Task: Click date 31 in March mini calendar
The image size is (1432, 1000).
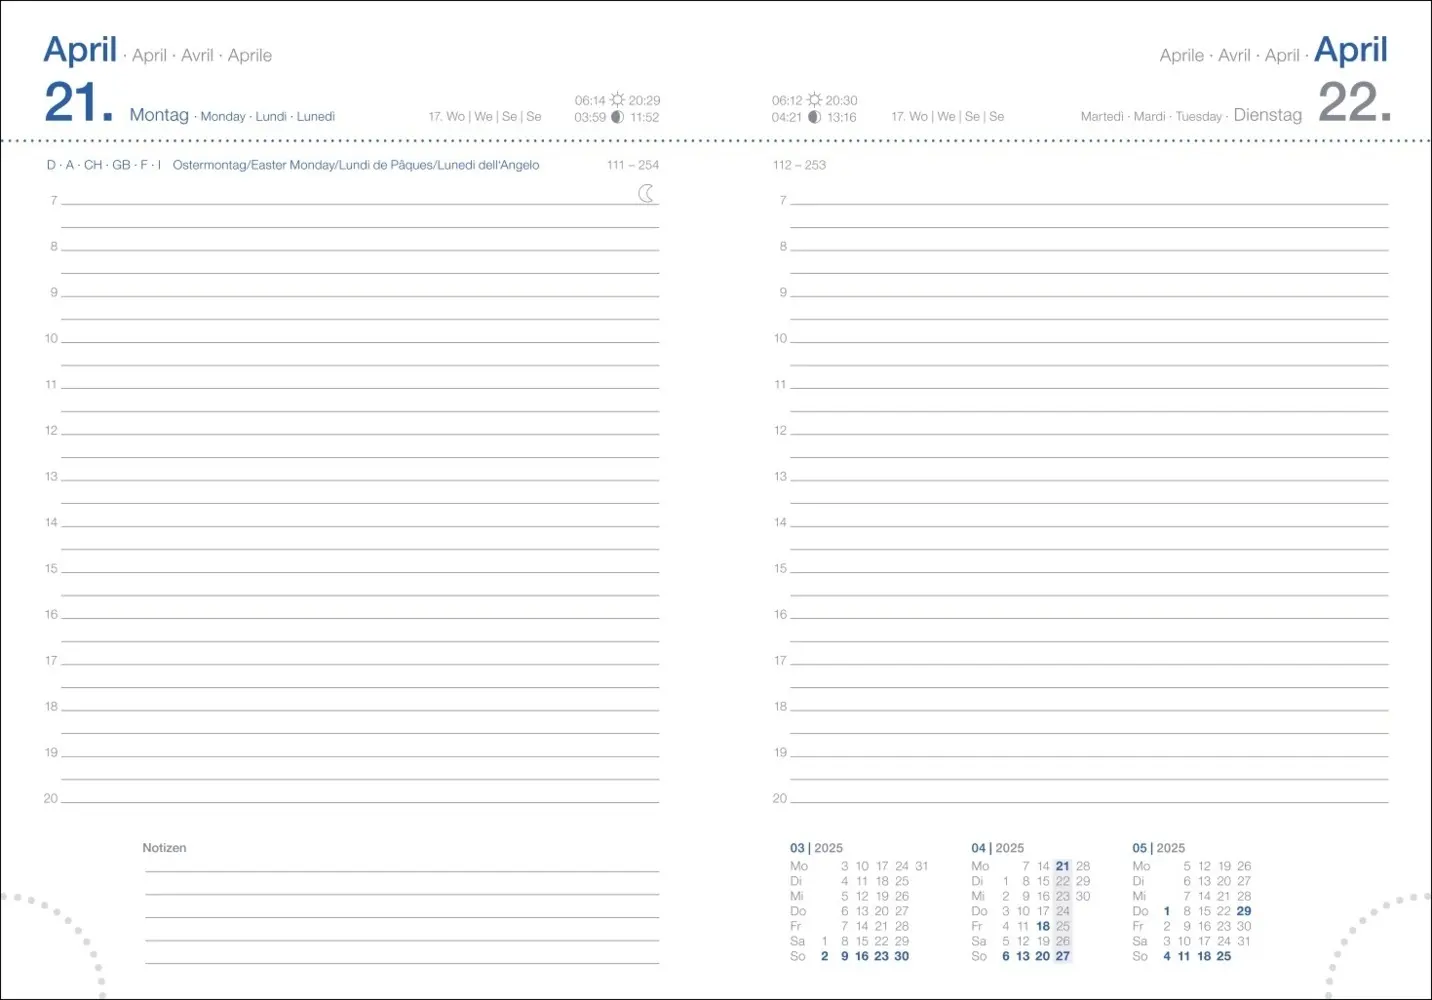Action: point(921,866)
